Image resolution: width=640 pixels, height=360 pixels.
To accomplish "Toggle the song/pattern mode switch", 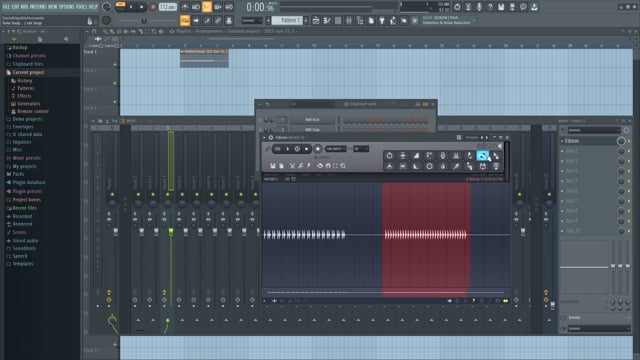I will [x=120, y=7].
